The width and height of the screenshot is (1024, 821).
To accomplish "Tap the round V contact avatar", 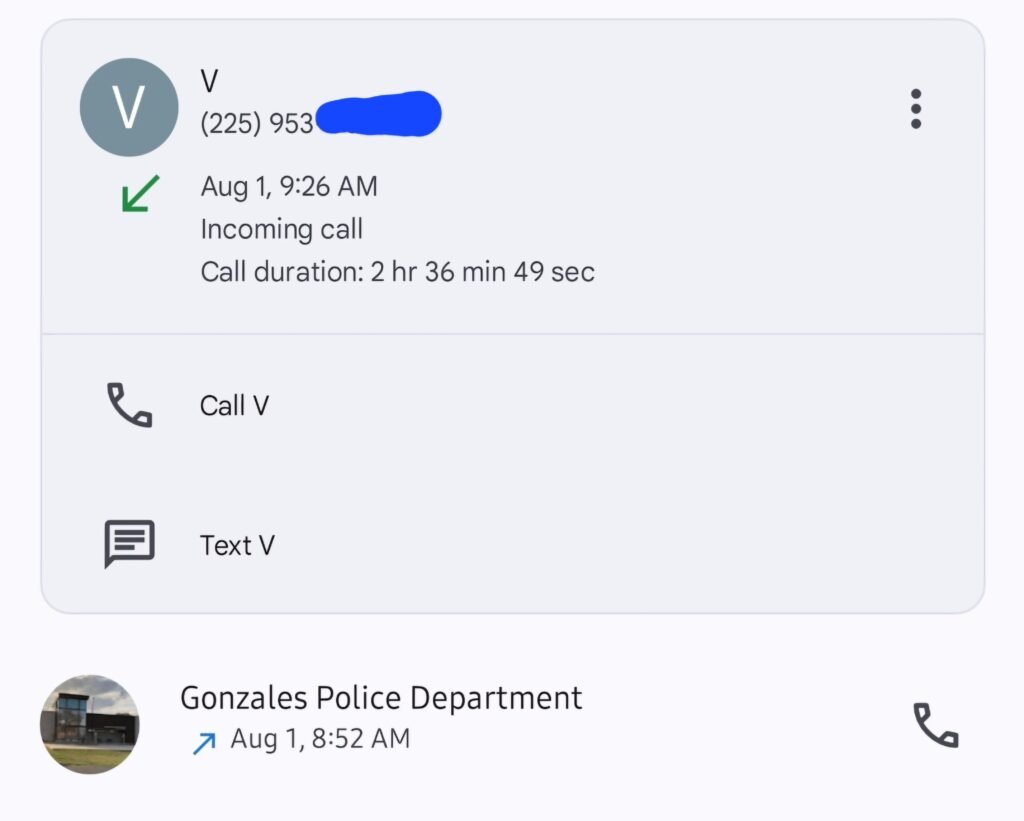I will [129, 107].
